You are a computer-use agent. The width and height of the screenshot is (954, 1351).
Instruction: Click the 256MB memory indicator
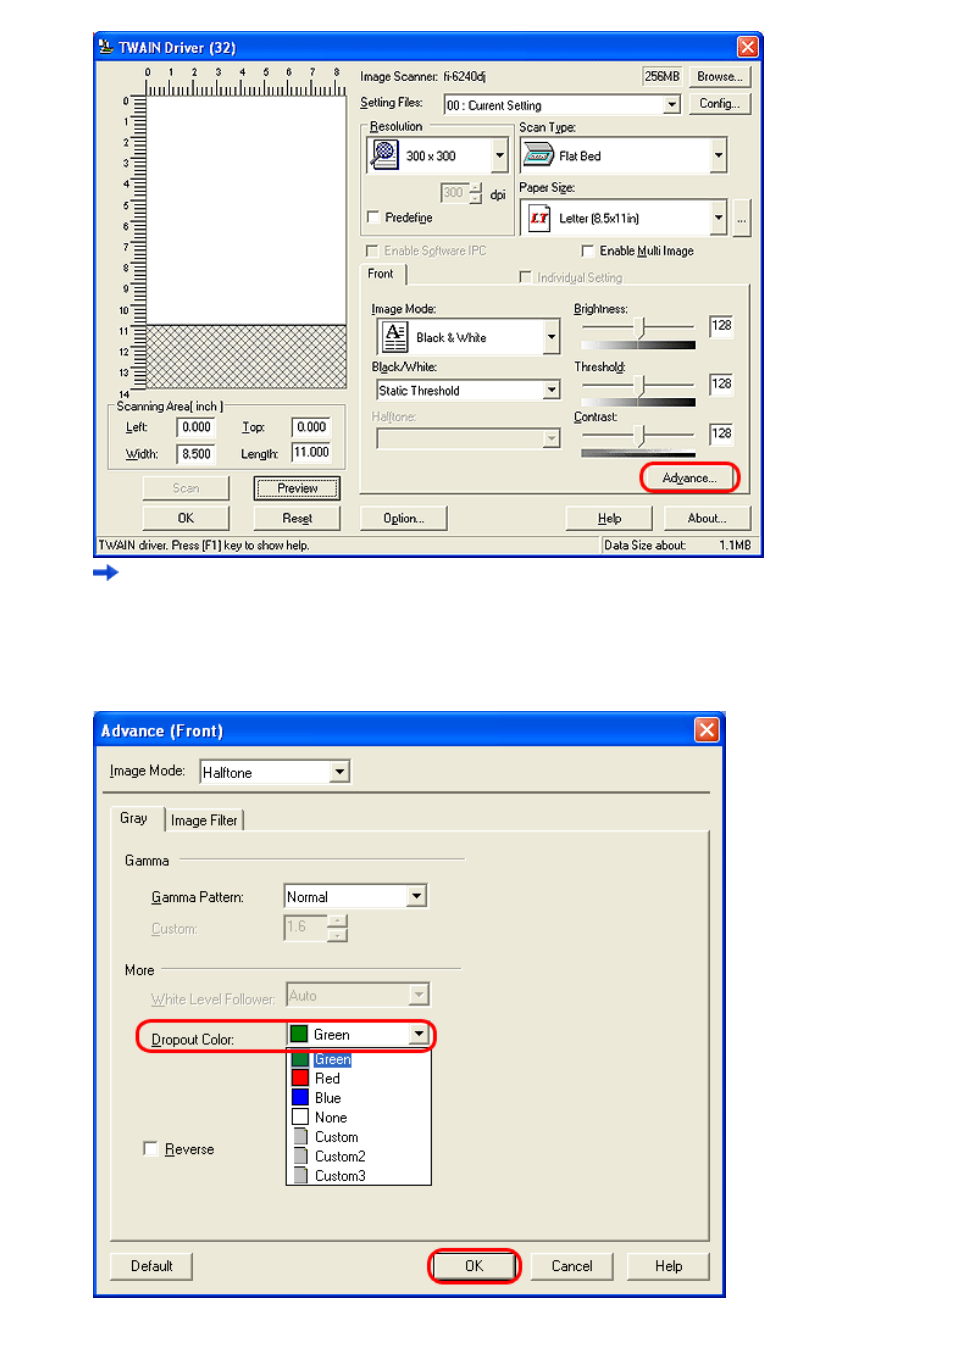(x=662, y=76)
